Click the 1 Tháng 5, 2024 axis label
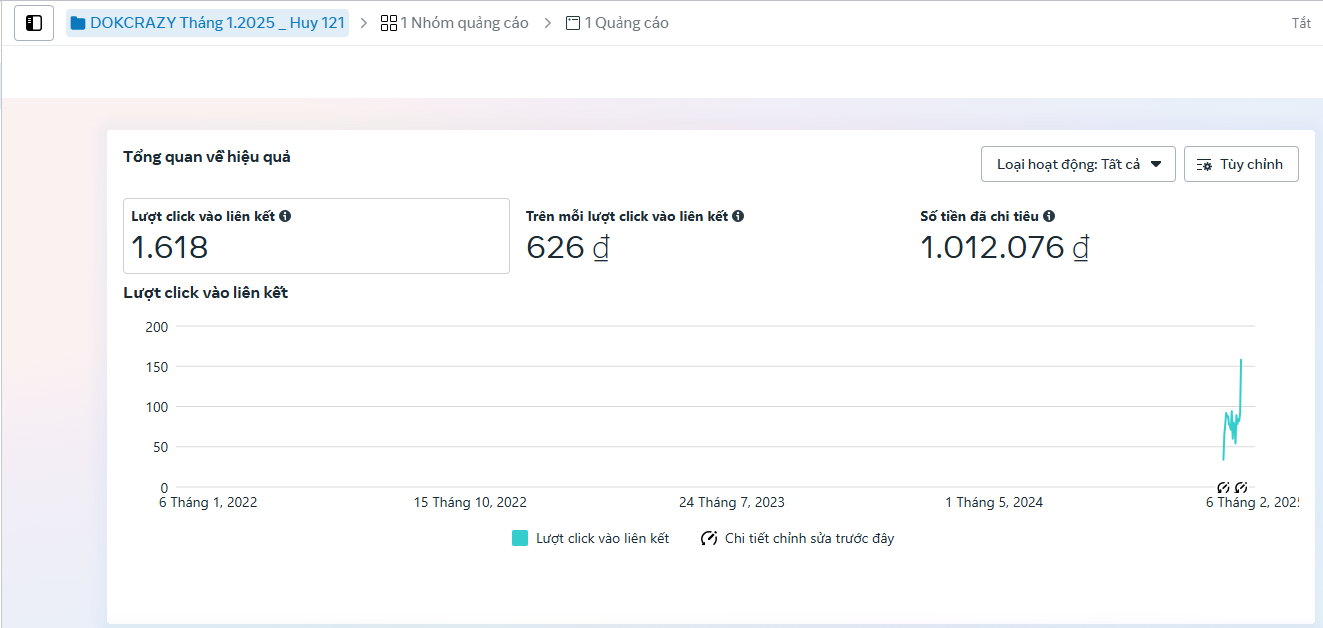 click(x=994, y=502)
